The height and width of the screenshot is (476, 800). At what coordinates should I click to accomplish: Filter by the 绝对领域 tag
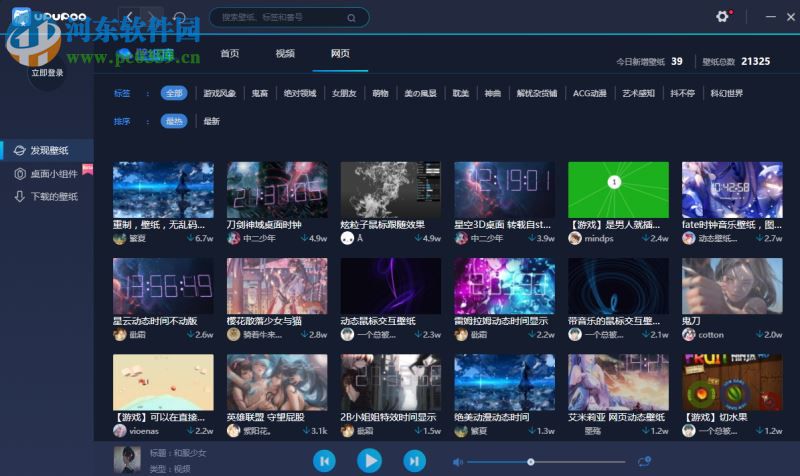coord(300,93)
